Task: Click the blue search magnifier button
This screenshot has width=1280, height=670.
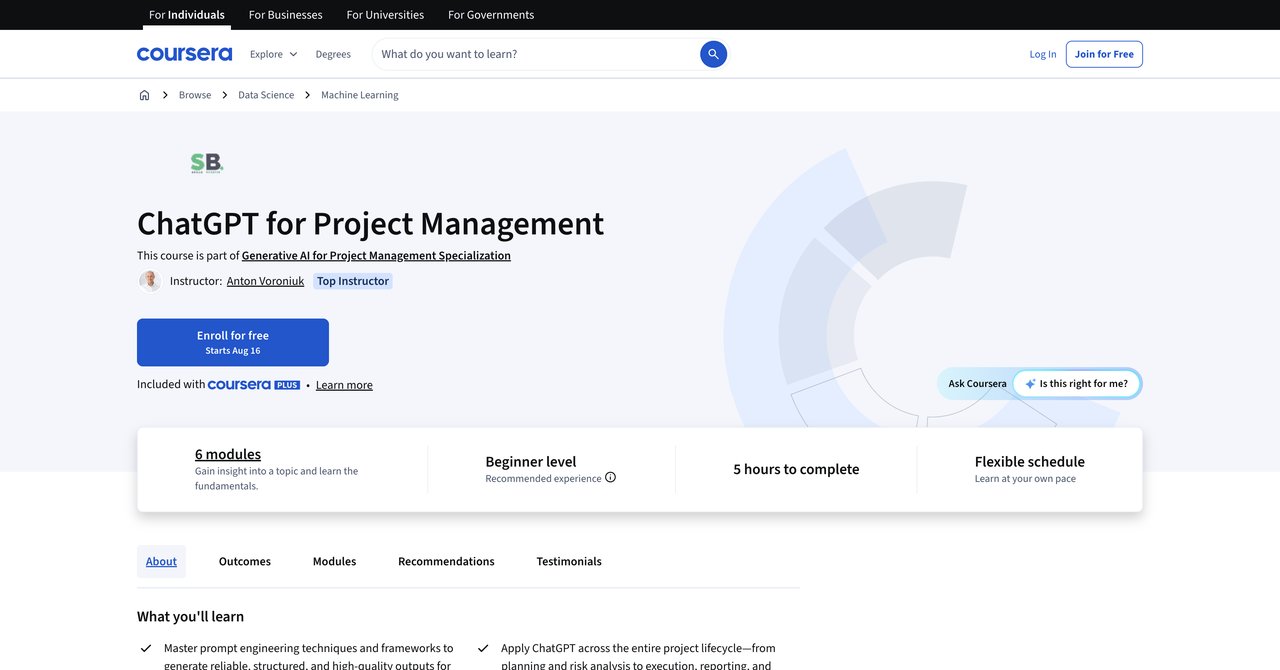Action: coord(713,54)
